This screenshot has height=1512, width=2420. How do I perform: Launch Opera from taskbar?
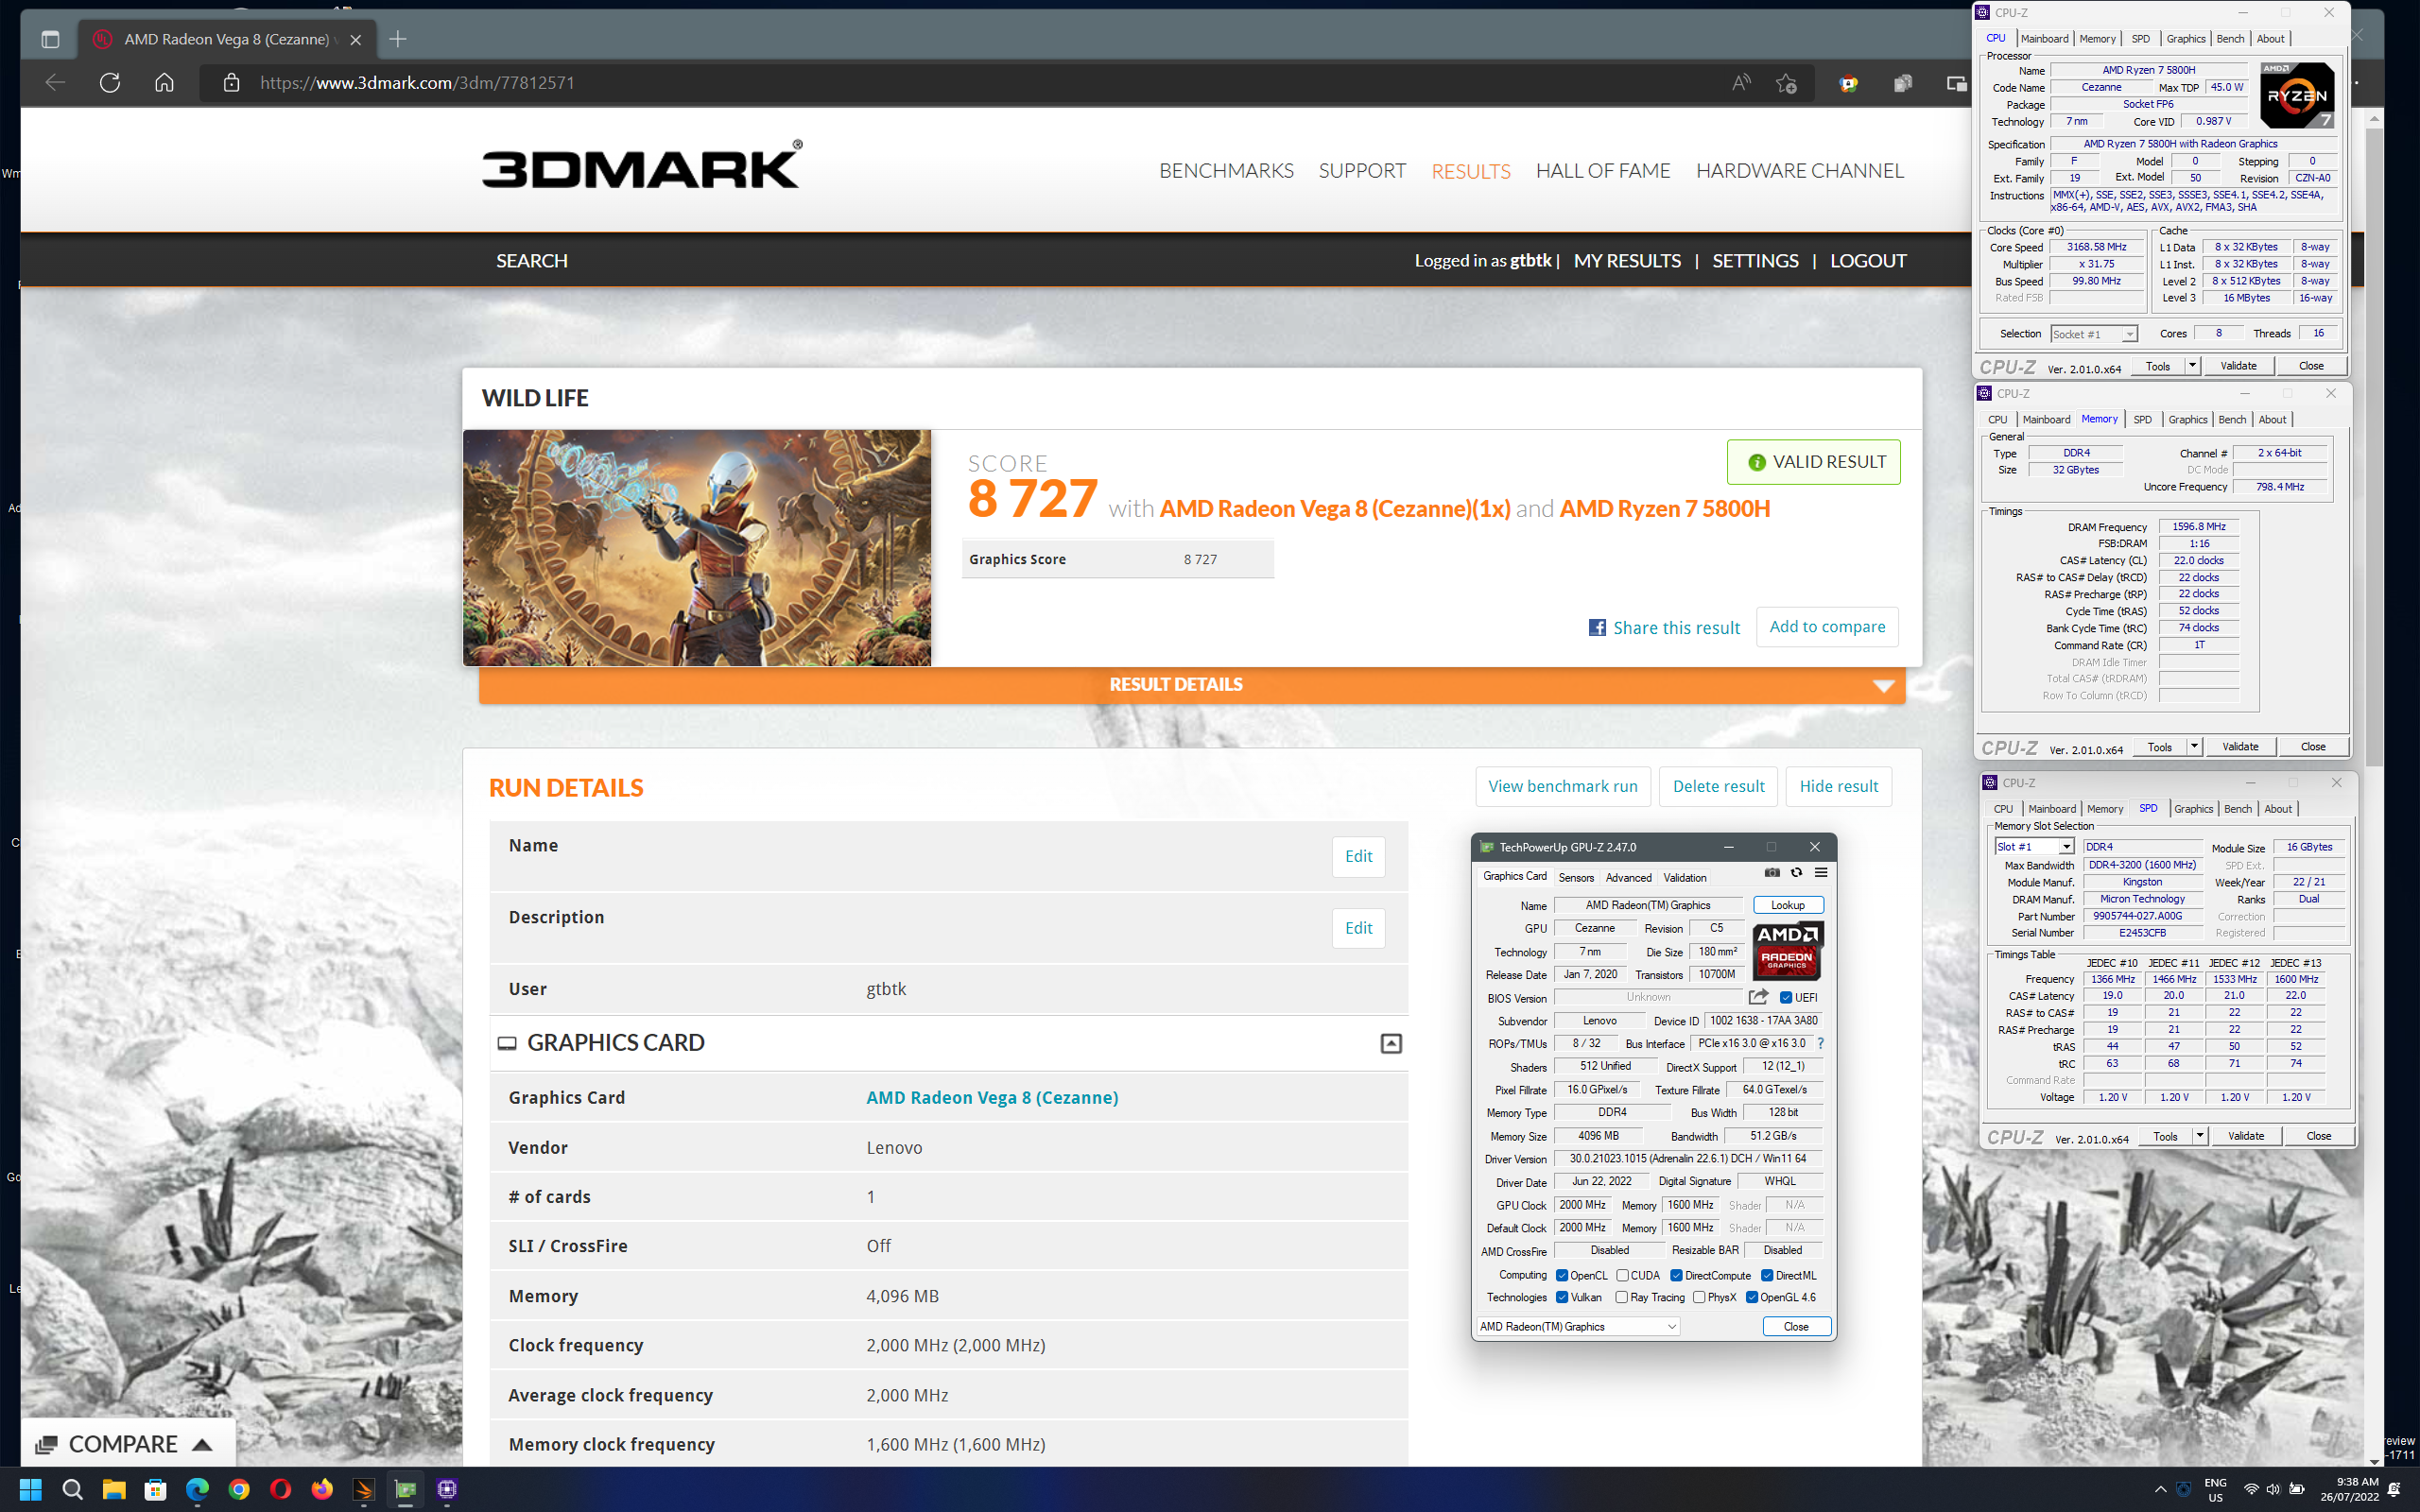click(x=280, y=1489)
